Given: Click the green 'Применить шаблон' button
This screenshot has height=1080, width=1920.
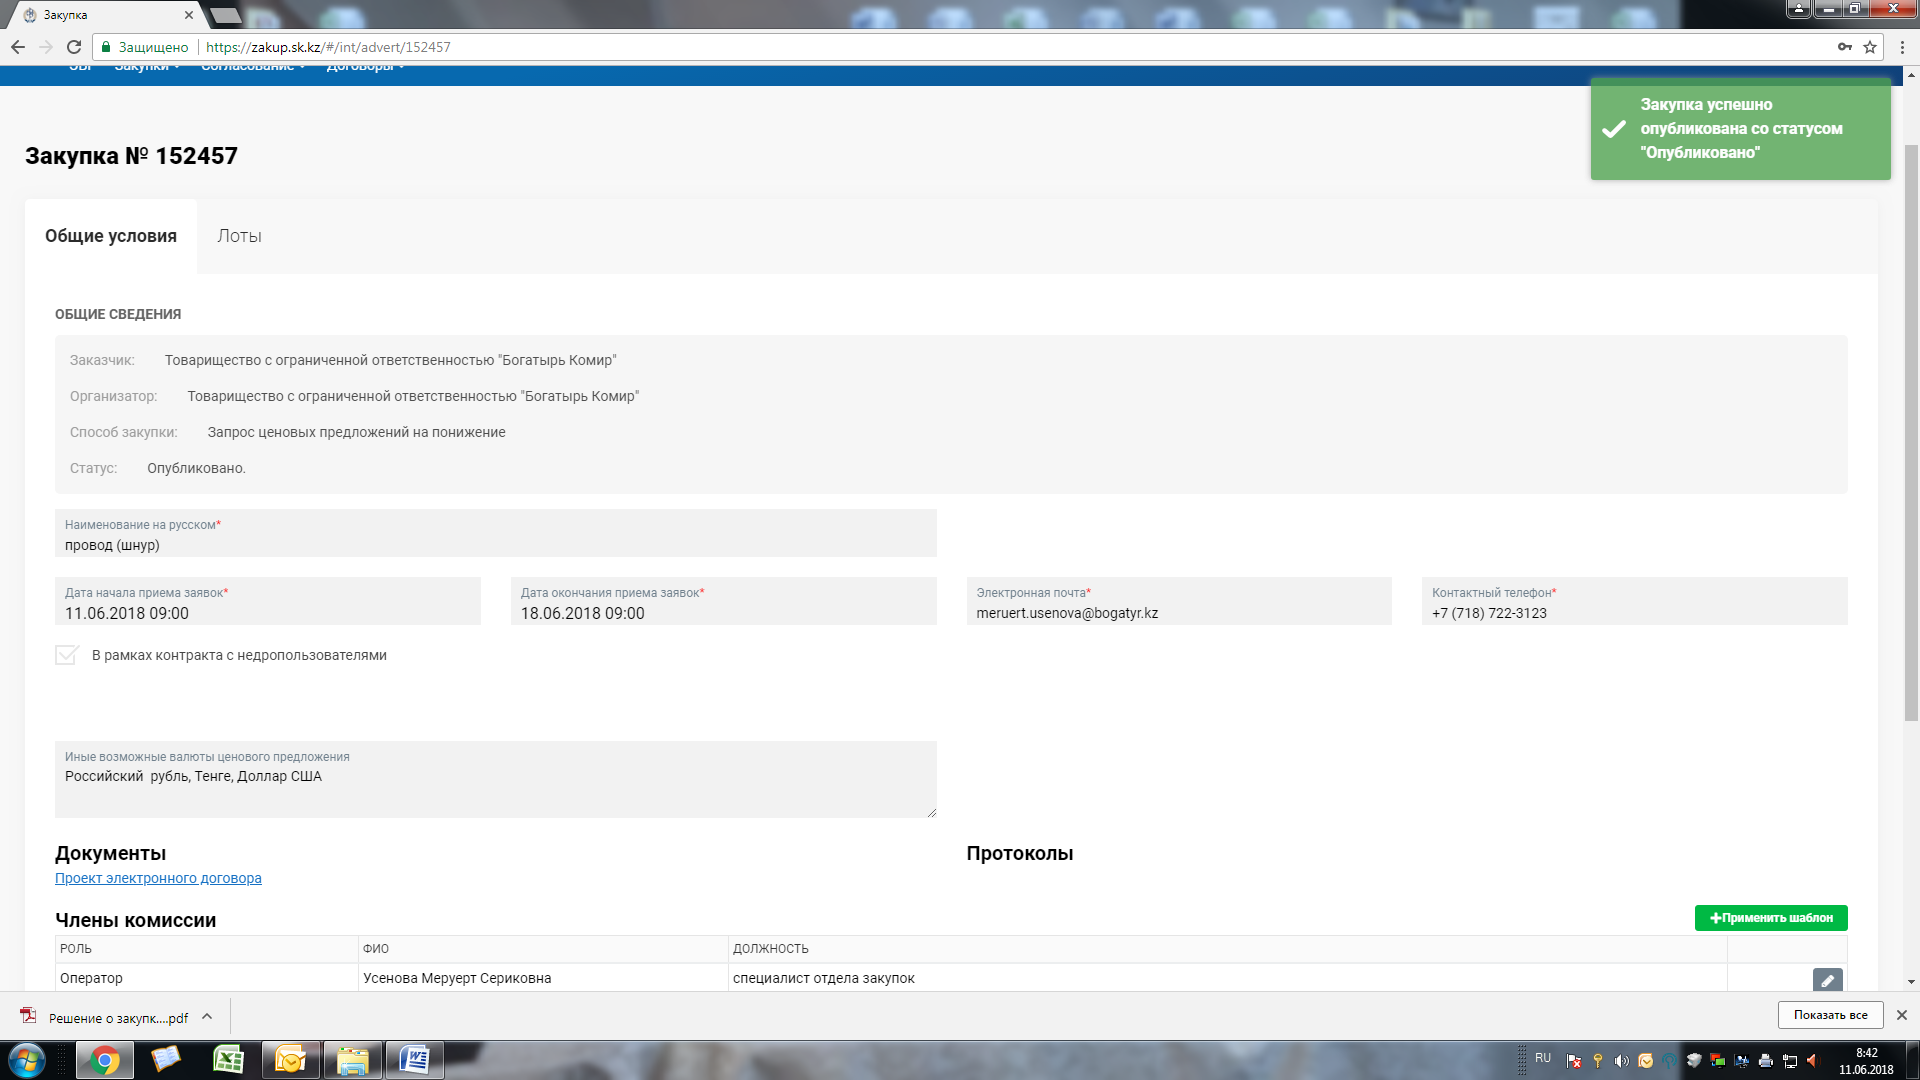Looking at the screenshot, I should [x=1770, y=918].
